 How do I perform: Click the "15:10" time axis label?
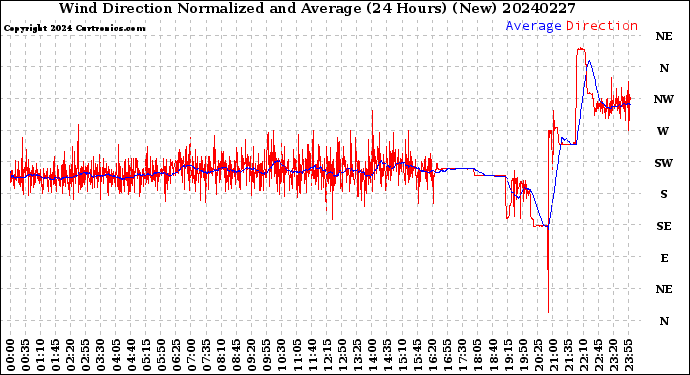pyautogui.click(x=403, y=355)
